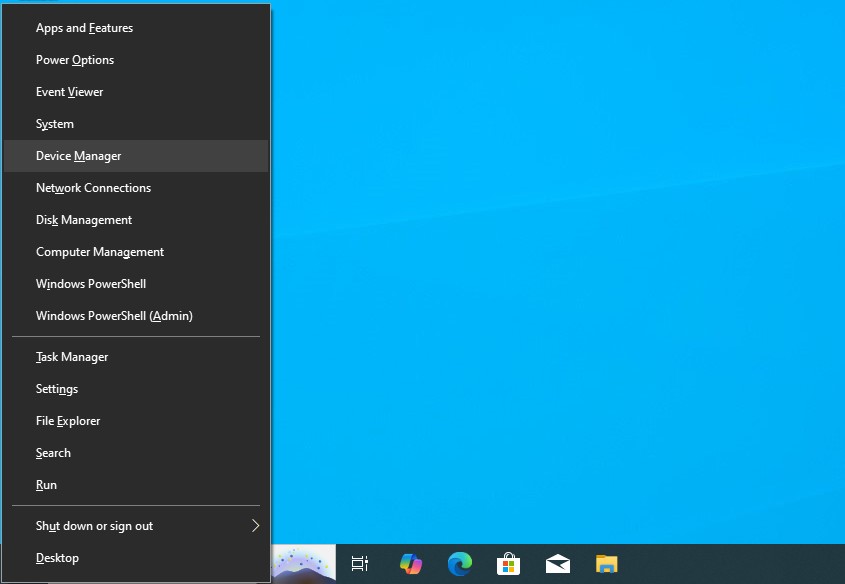Select Power Options from the menu

136,60
